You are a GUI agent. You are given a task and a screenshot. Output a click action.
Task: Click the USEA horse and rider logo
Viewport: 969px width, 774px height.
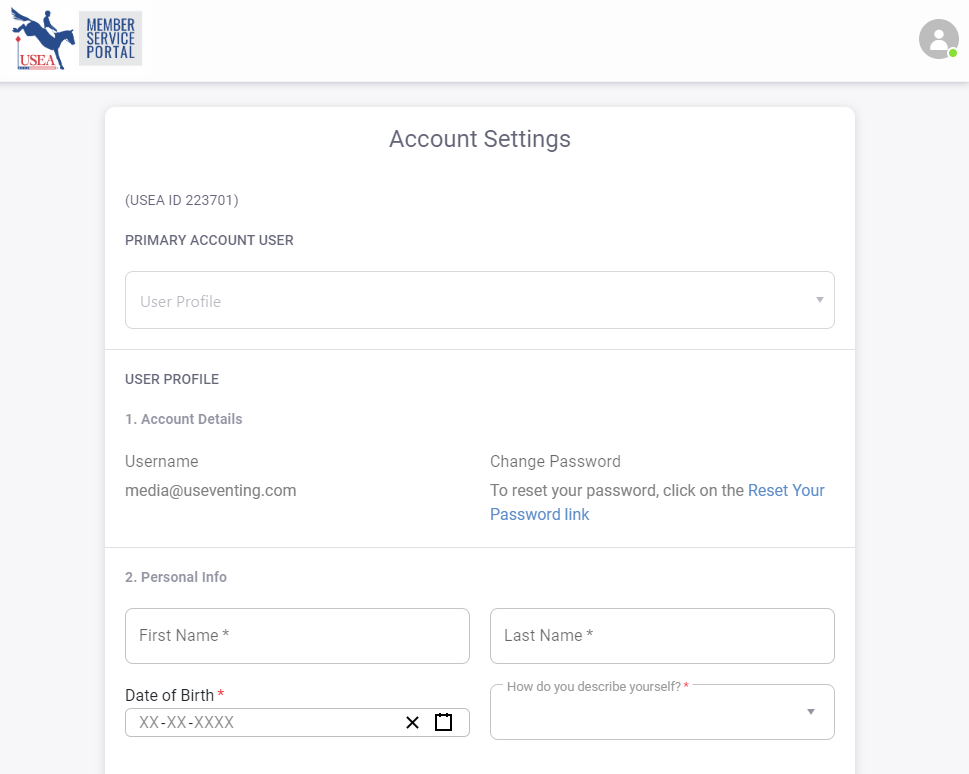coord(43,39)
